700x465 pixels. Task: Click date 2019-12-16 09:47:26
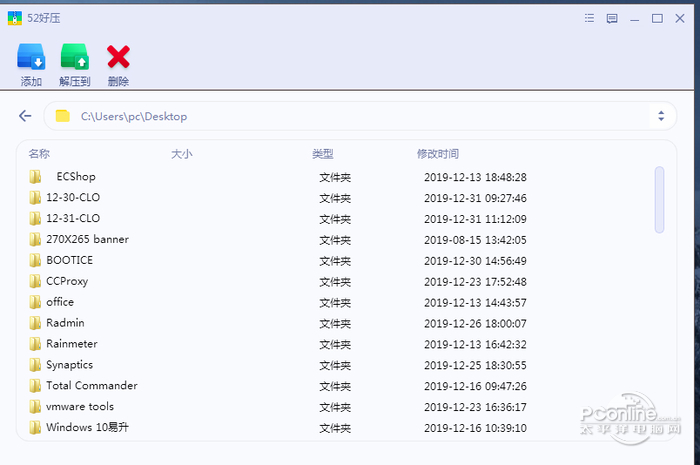[475, 386]
